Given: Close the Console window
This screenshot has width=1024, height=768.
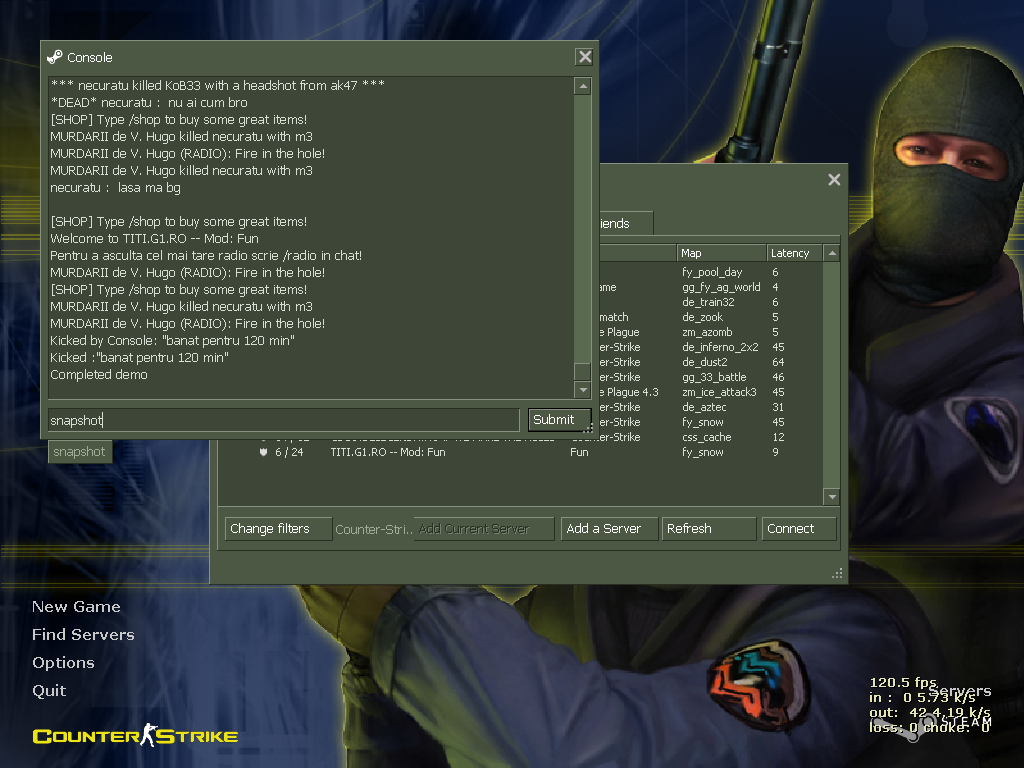Looking at the screenshot, I should pyautogui.click(x=584, y=57).
